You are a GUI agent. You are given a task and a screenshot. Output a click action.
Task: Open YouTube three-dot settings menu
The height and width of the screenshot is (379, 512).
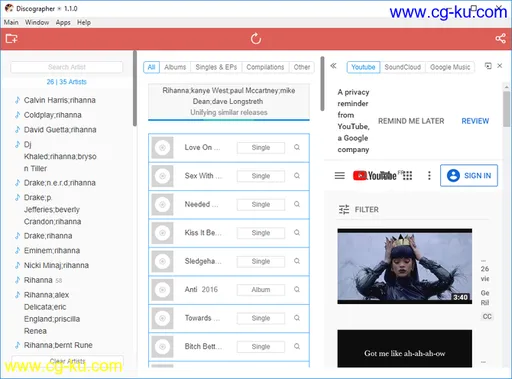point(429,175)
